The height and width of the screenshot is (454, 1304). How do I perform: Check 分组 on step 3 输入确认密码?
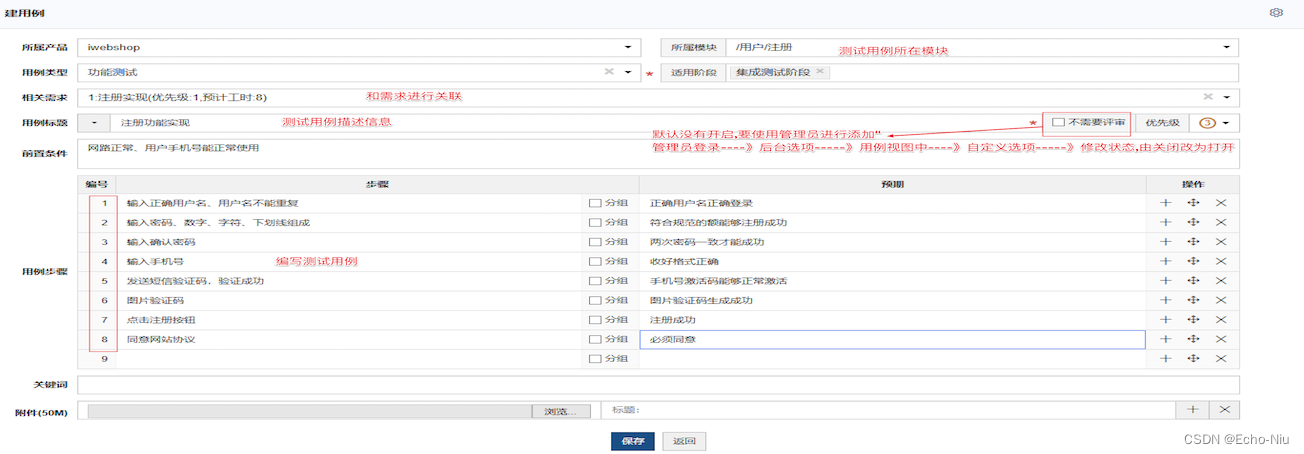(595, 242)
